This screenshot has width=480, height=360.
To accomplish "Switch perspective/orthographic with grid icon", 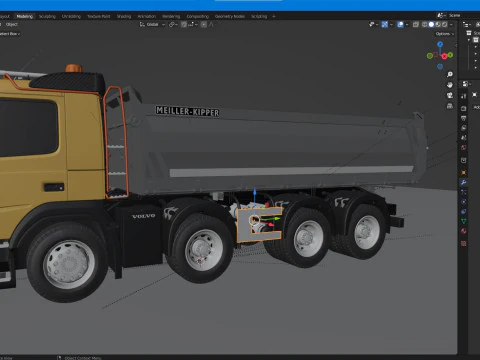I will click(x=450, y=106).
